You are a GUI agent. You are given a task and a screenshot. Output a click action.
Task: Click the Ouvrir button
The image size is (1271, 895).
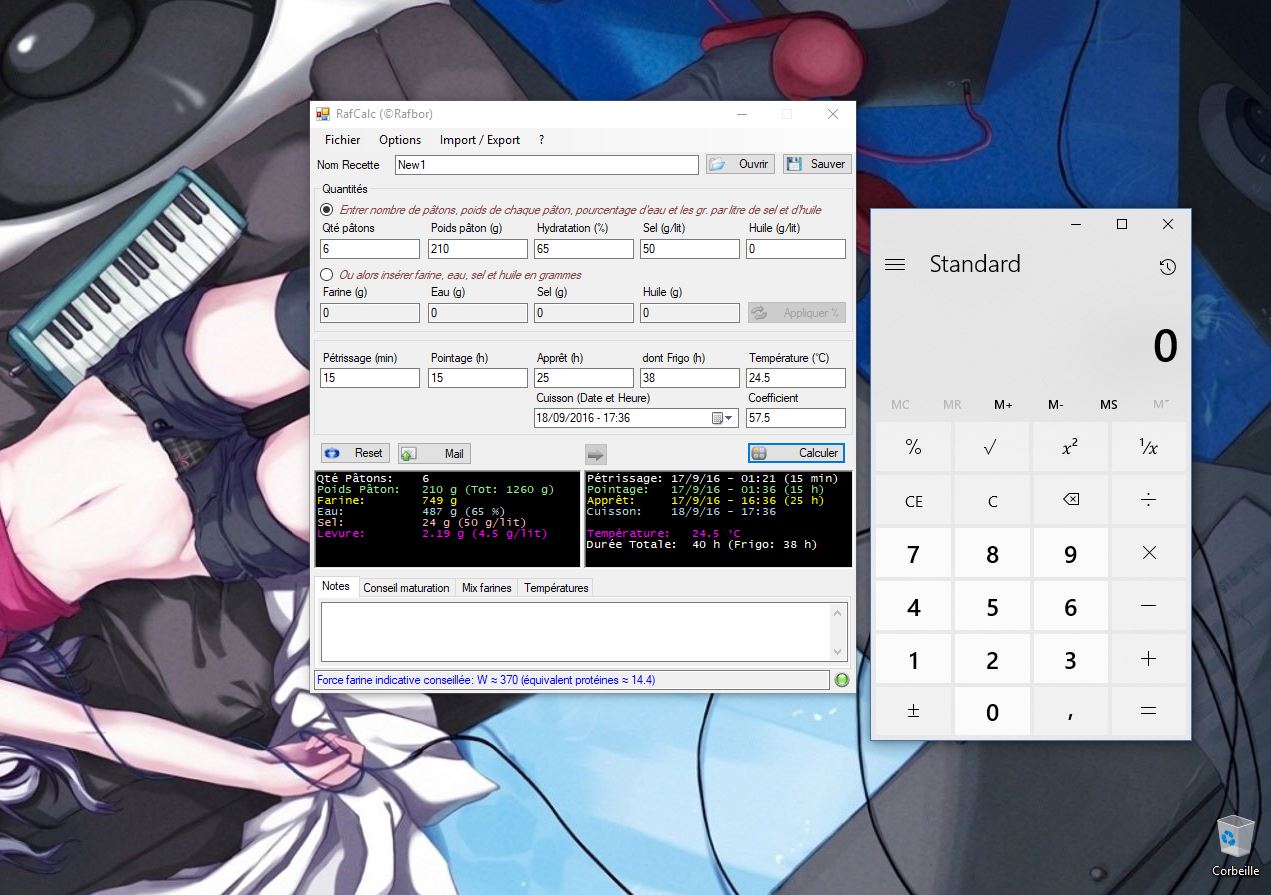click(x=740, y=164)
